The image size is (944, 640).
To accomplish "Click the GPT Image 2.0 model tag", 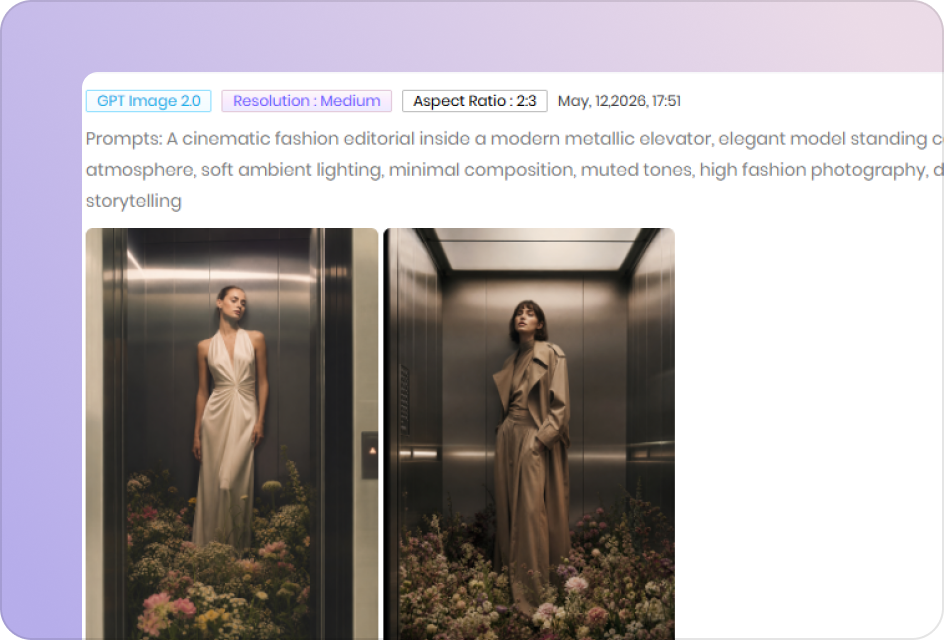I will pyautogui.click(x=148, y=101).
